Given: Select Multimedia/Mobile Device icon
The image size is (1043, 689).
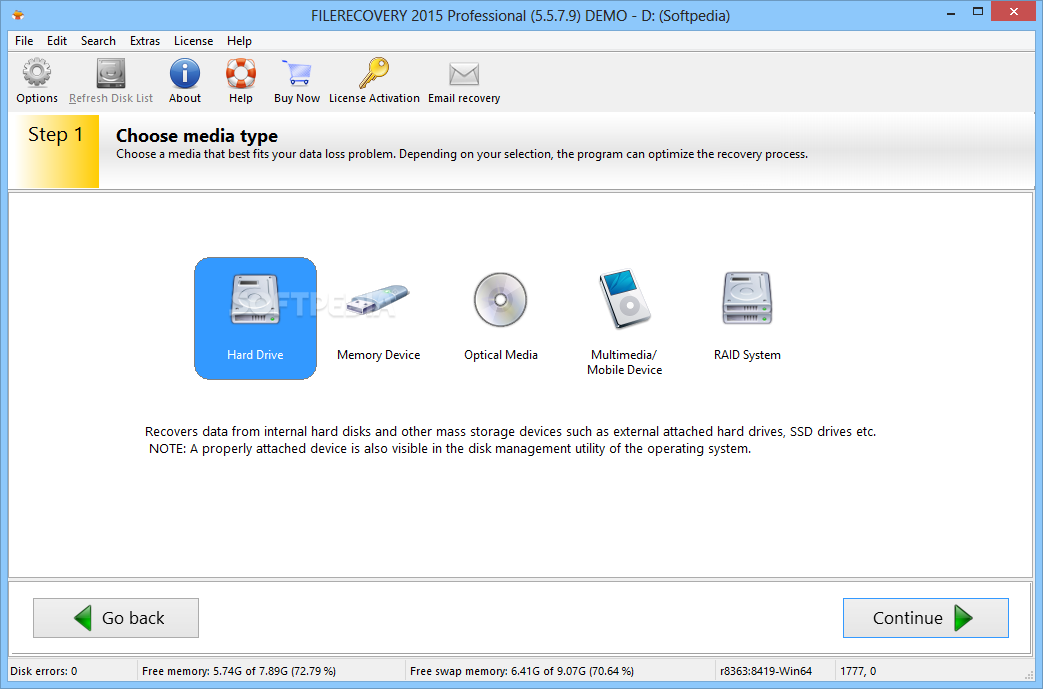Looking at the screenshot, I should pyautogui.click(x=625, y=299).
